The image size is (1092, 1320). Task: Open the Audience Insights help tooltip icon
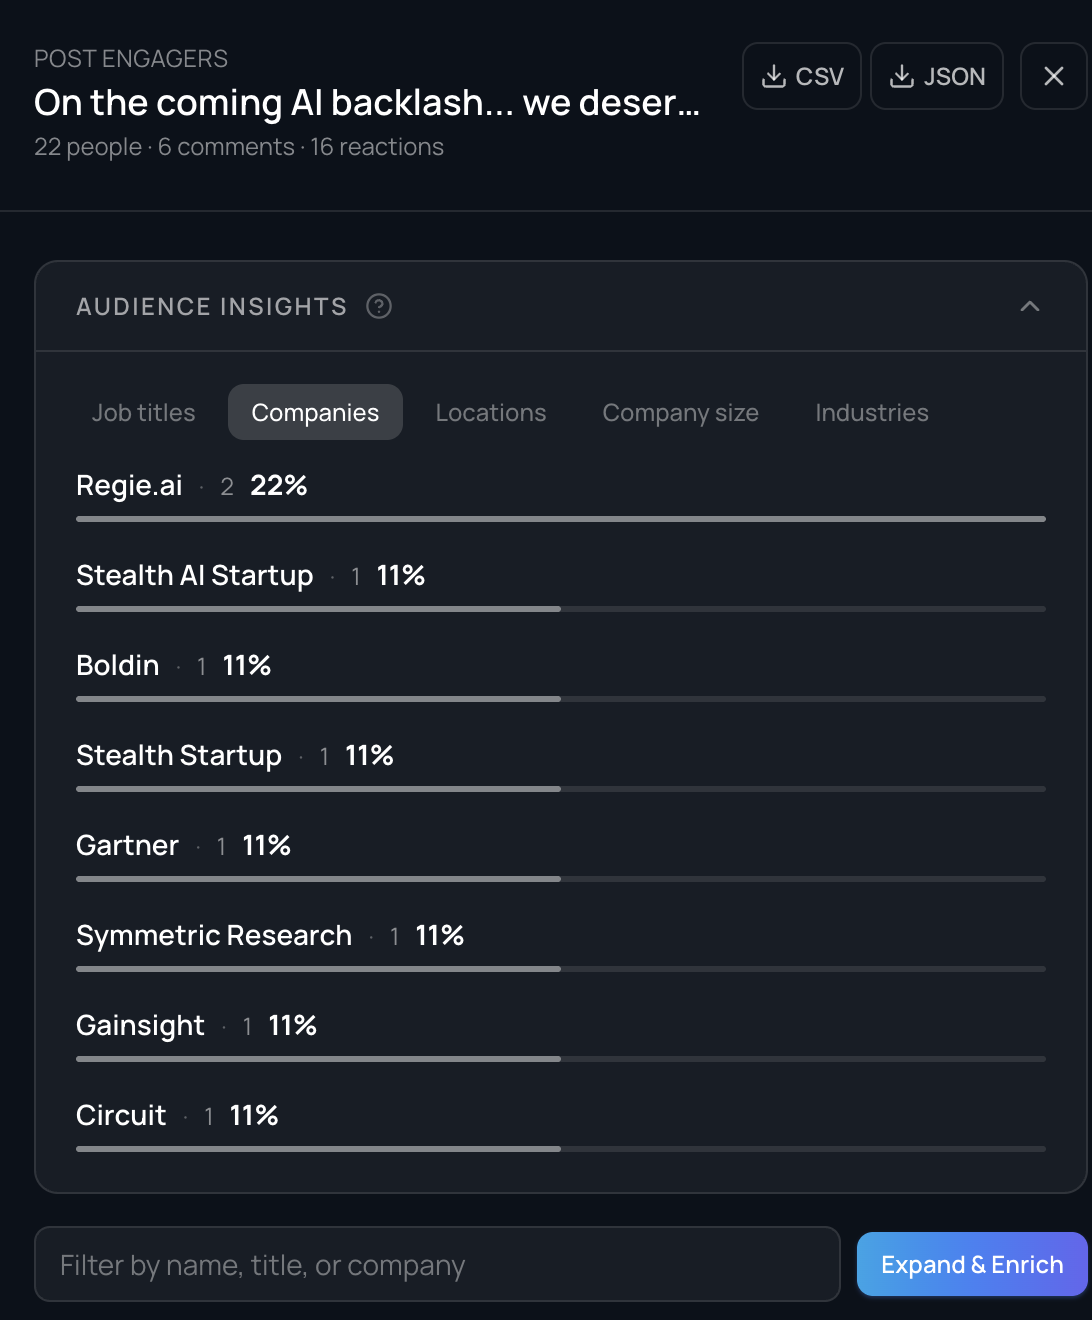[379, 306]
